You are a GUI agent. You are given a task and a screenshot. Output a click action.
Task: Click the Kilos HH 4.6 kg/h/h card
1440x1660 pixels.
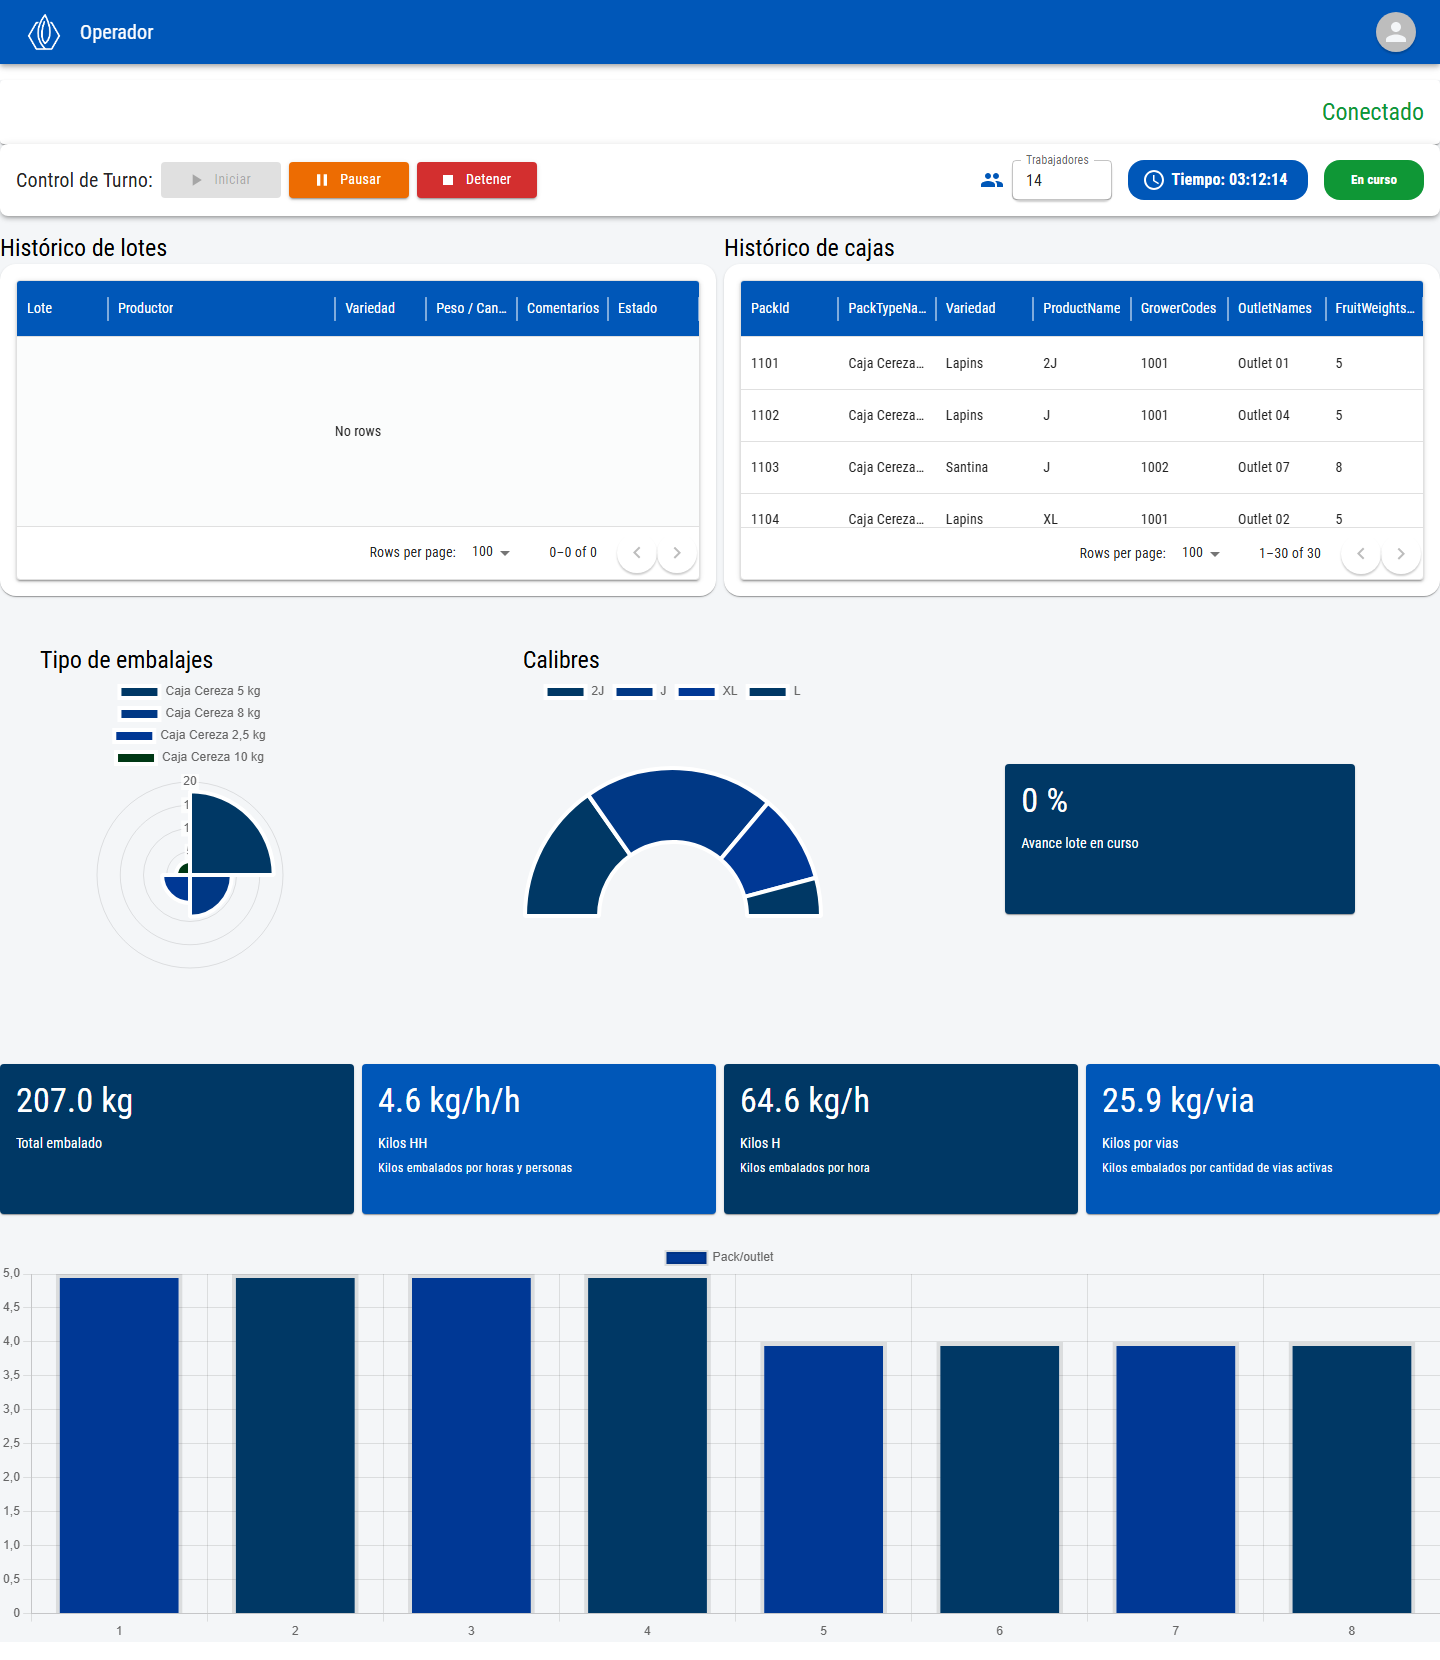click(539, 1139)
